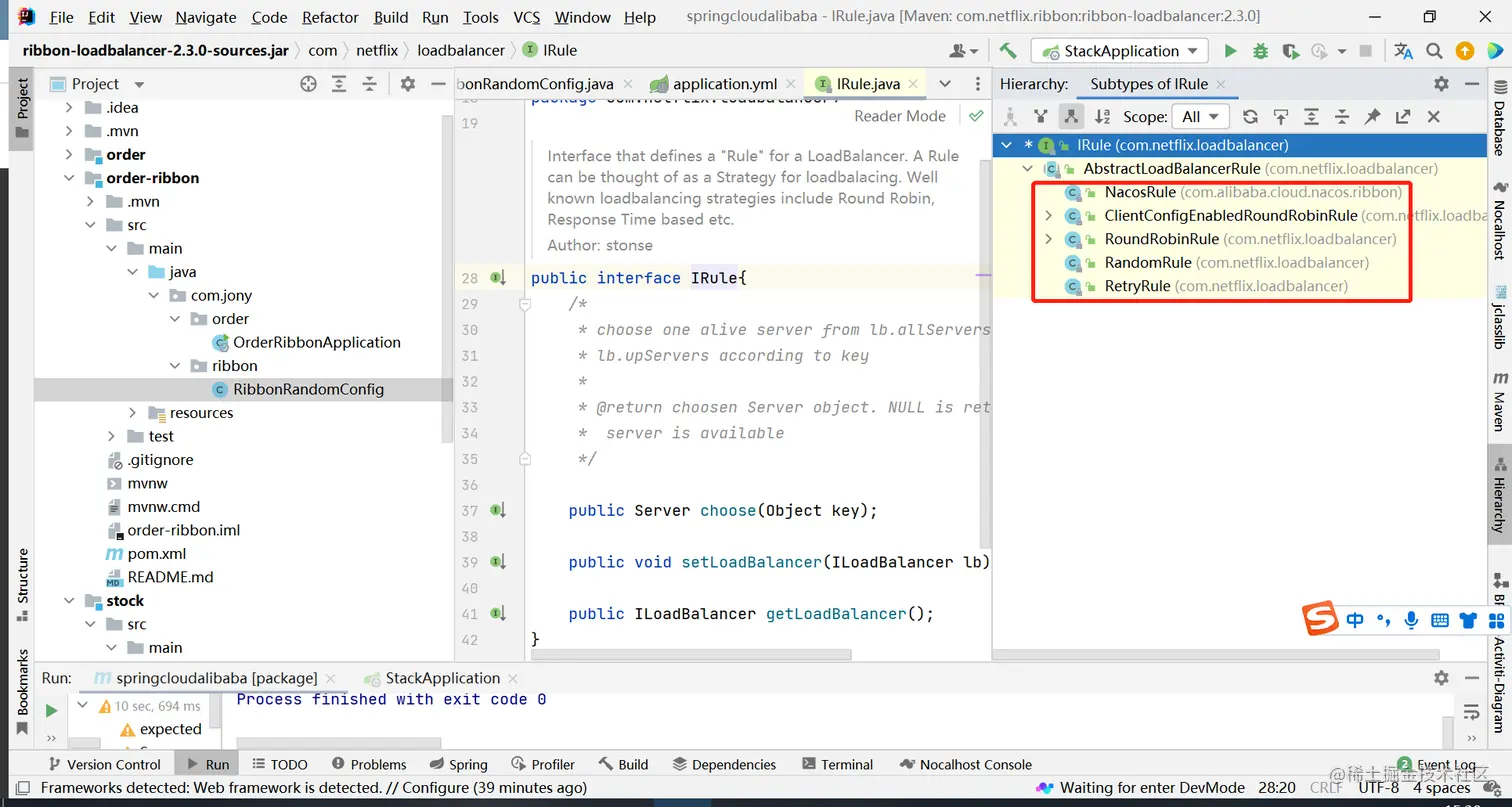
Task: Collapse all in the Hierarchy toolbar
Action: [x=1341, y=117]
